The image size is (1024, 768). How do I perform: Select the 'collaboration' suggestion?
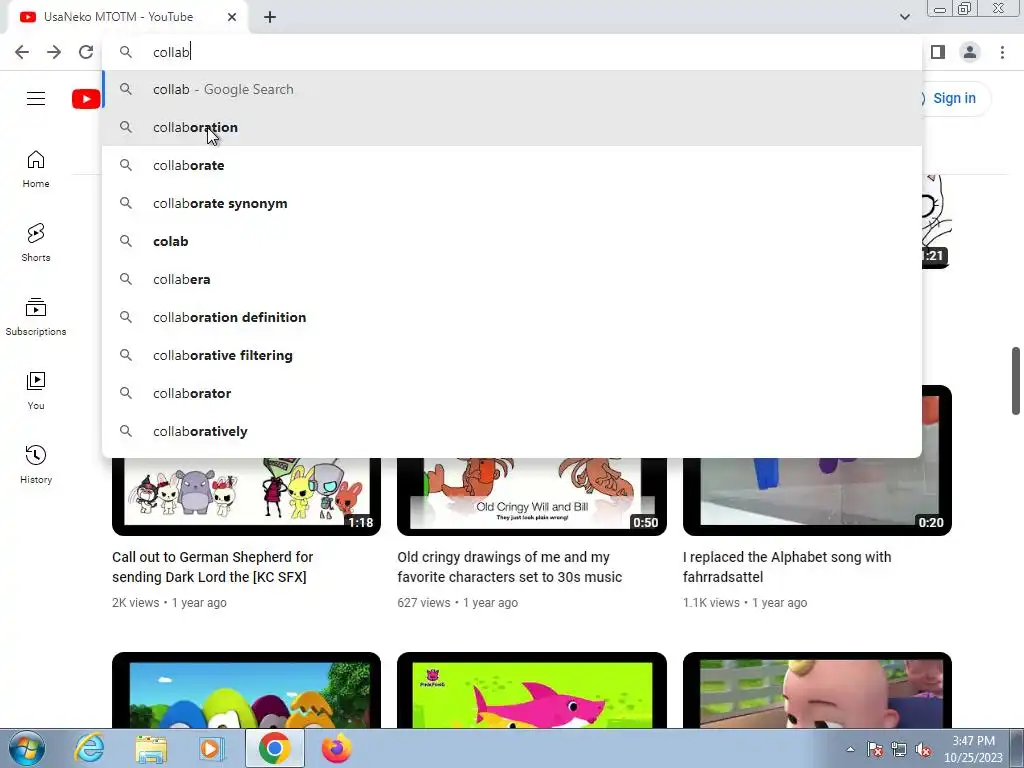click(x=512, y=127)
